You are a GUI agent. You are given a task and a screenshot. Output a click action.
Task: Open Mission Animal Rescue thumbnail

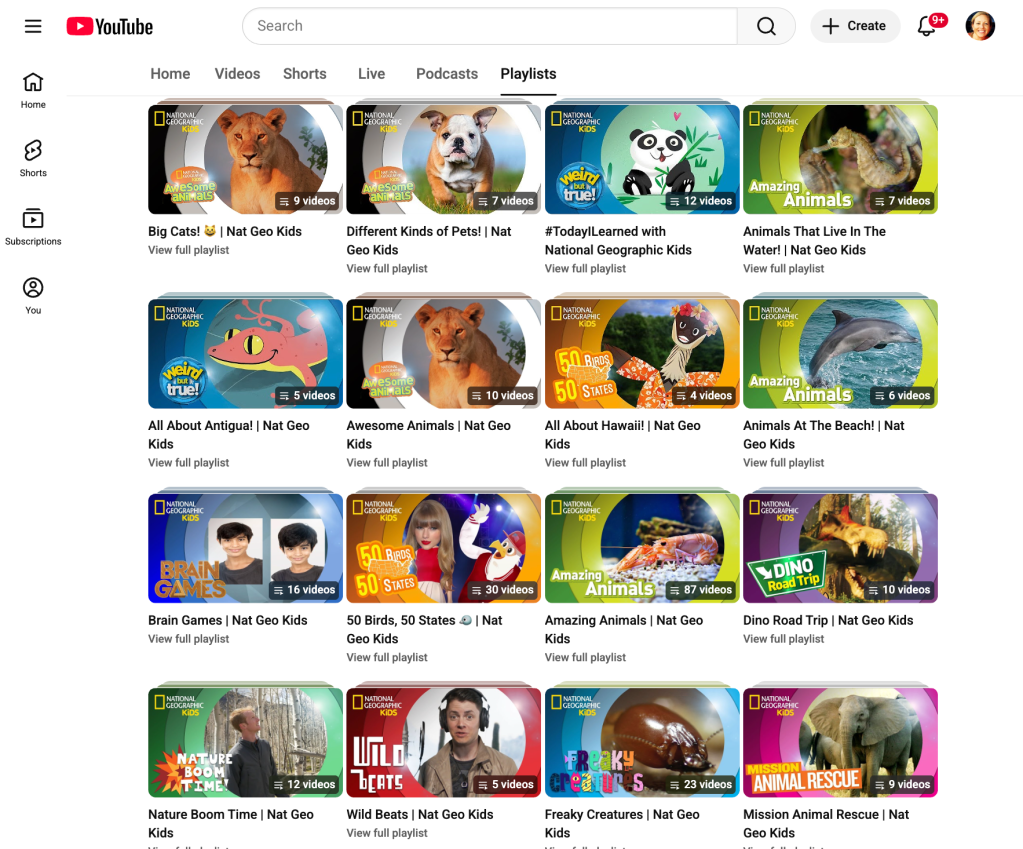click(x=840, y=742)
